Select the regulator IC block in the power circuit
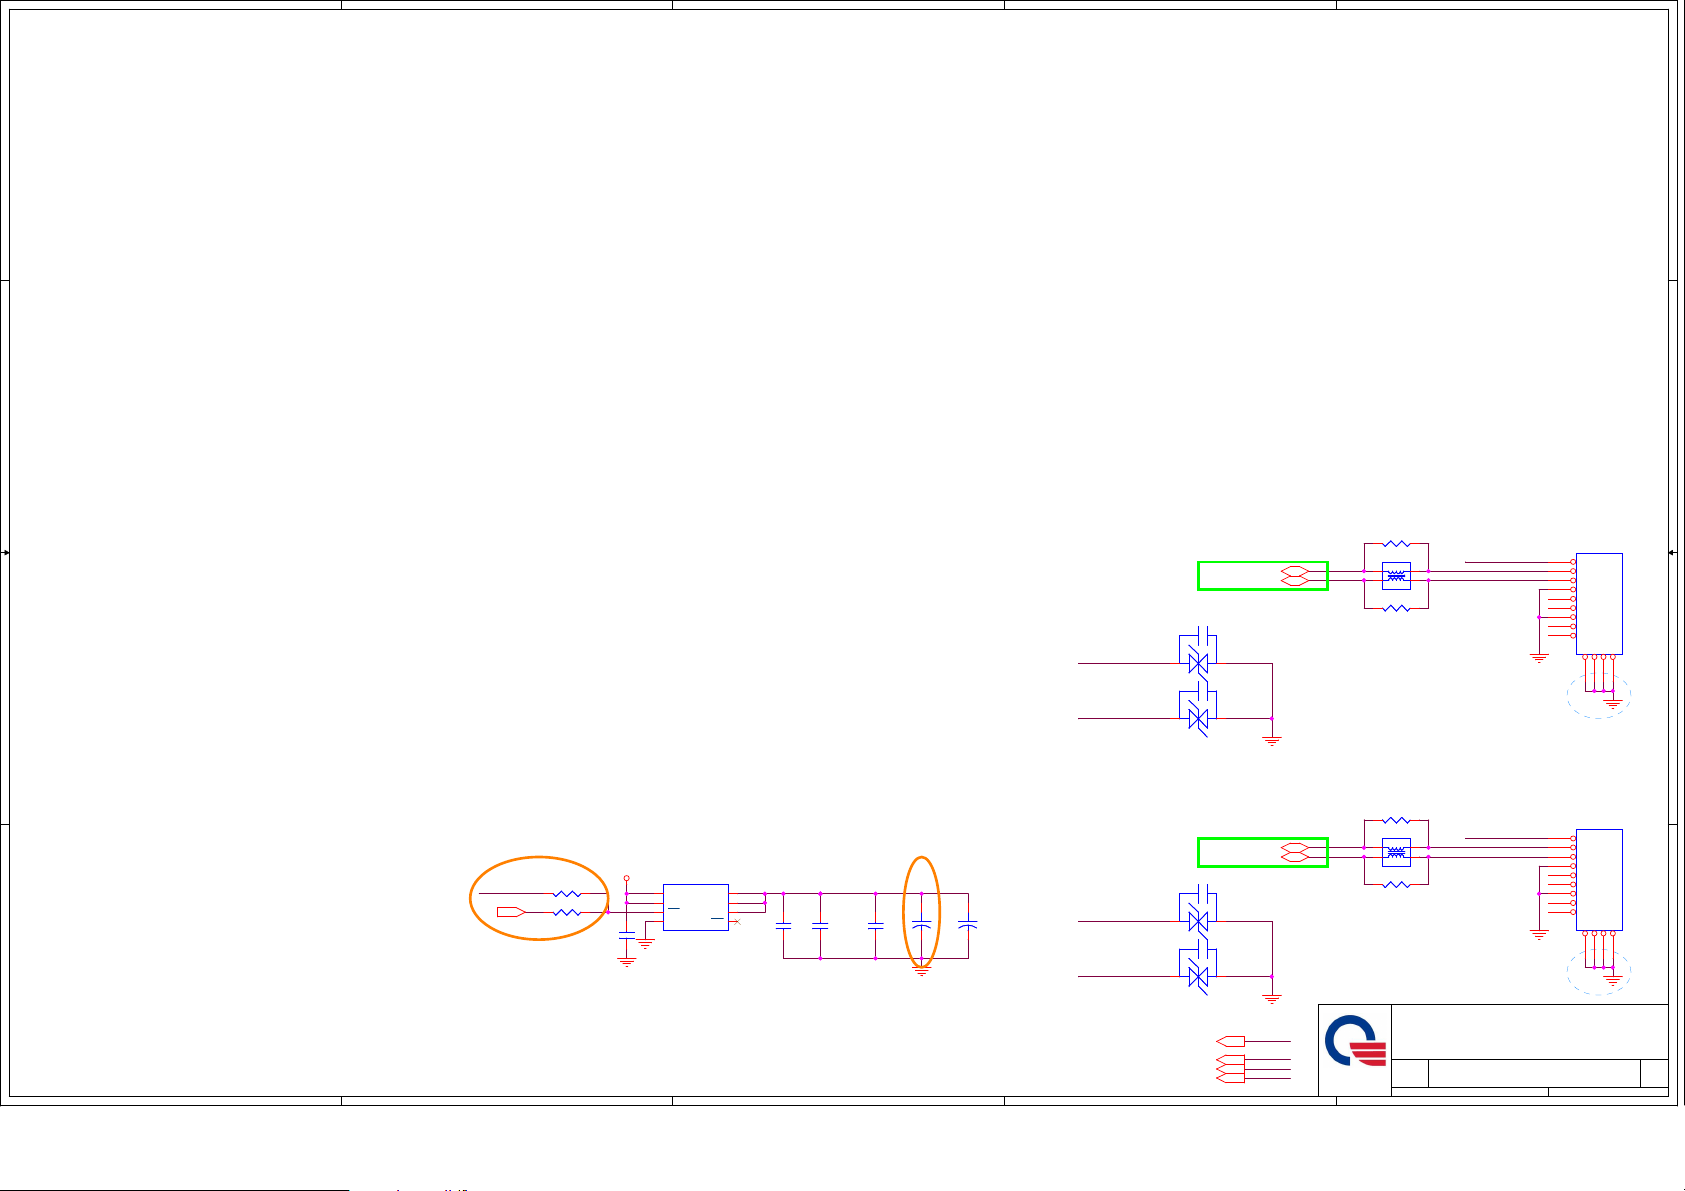 pyautogui.click(x=696, y=908)
